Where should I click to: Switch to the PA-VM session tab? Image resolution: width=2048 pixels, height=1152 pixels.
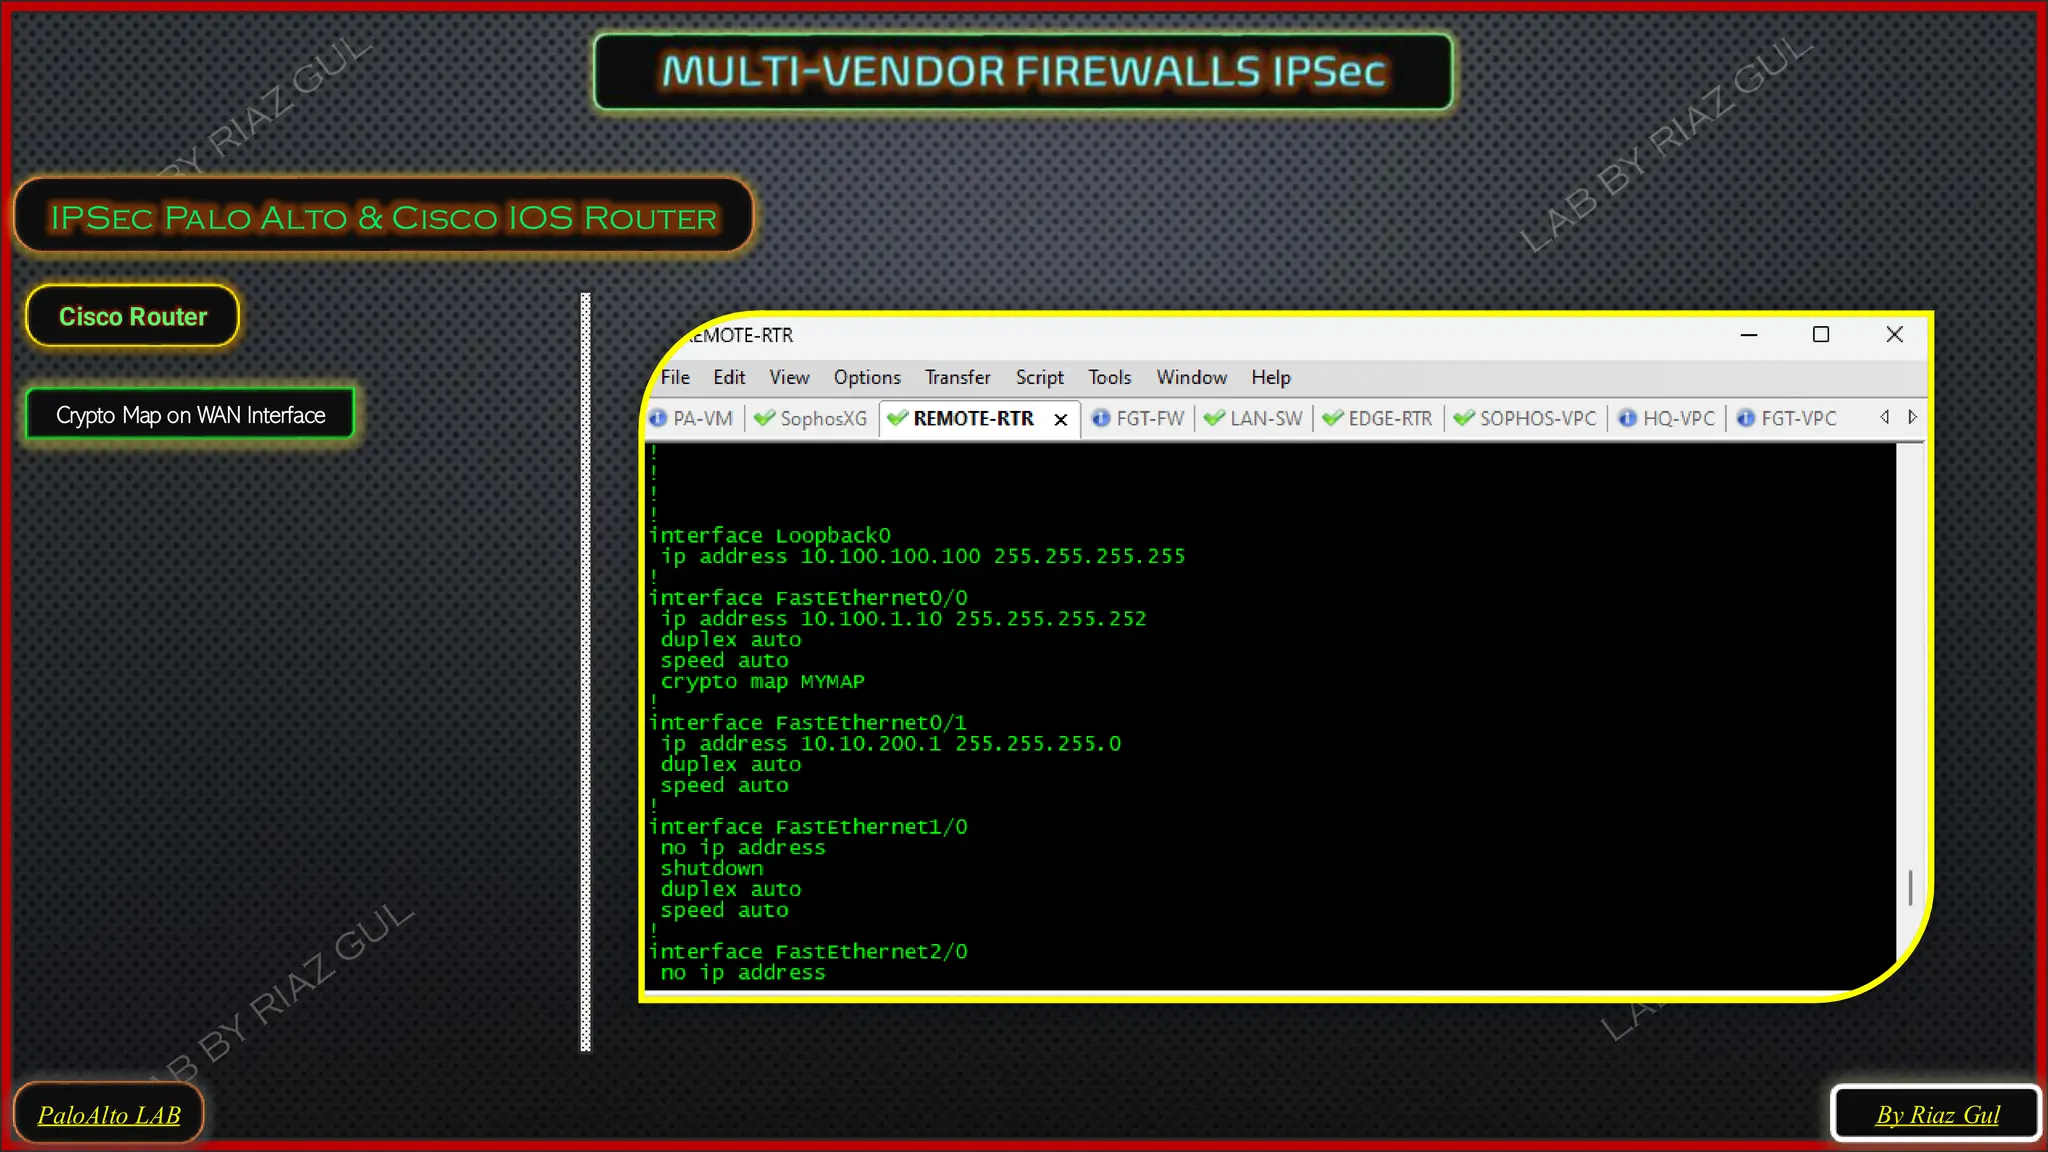(692, 418)
